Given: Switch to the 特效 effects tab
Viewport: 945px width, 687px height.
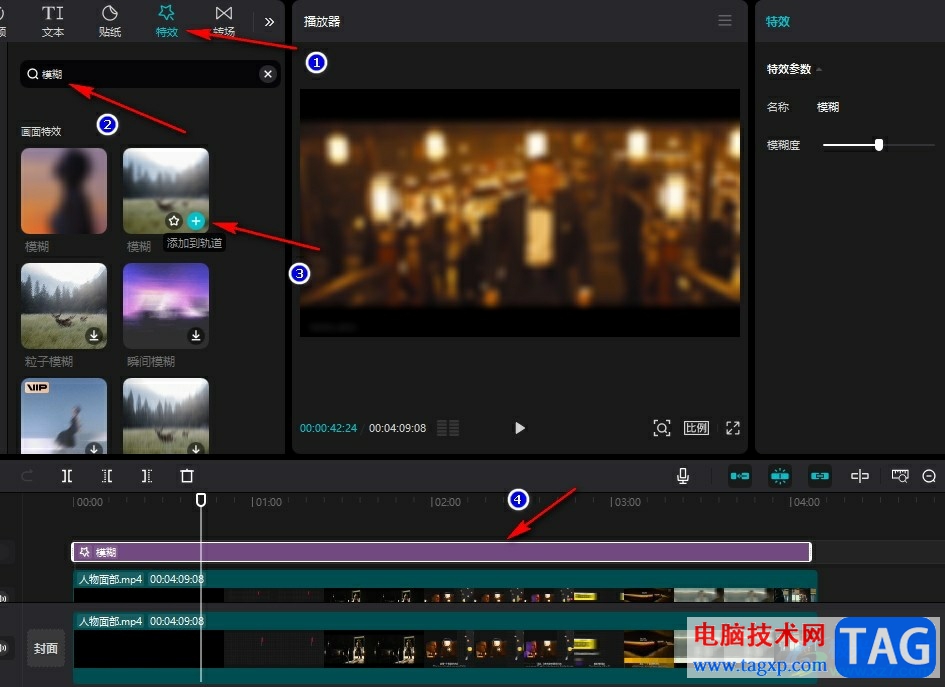Looking at the screenshot, I should (x=166, y=21).
